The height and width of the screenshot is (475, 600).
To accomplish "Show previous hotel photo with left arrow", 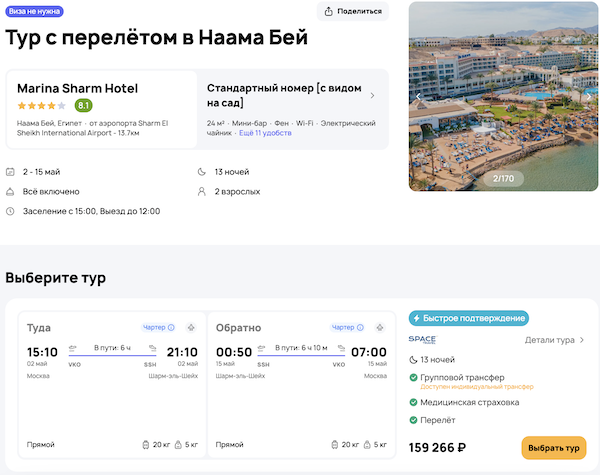I will [419, 96].
